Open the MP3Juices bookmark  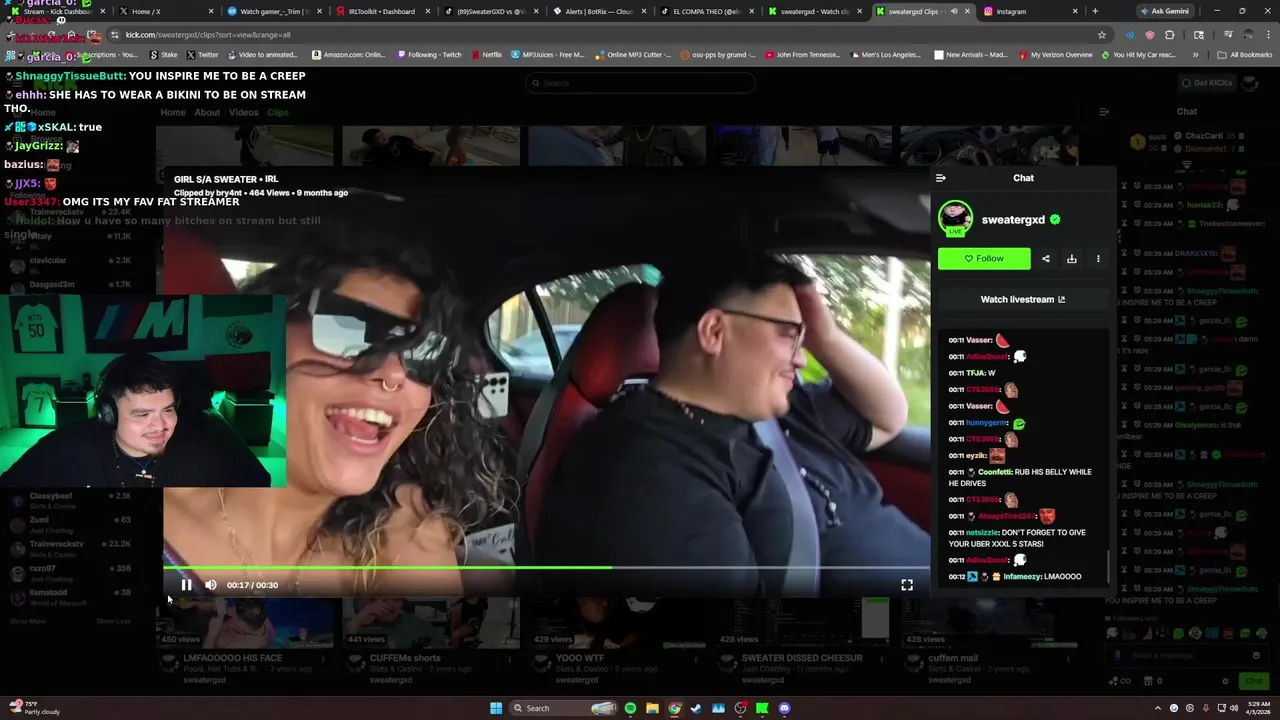point(547,55)
